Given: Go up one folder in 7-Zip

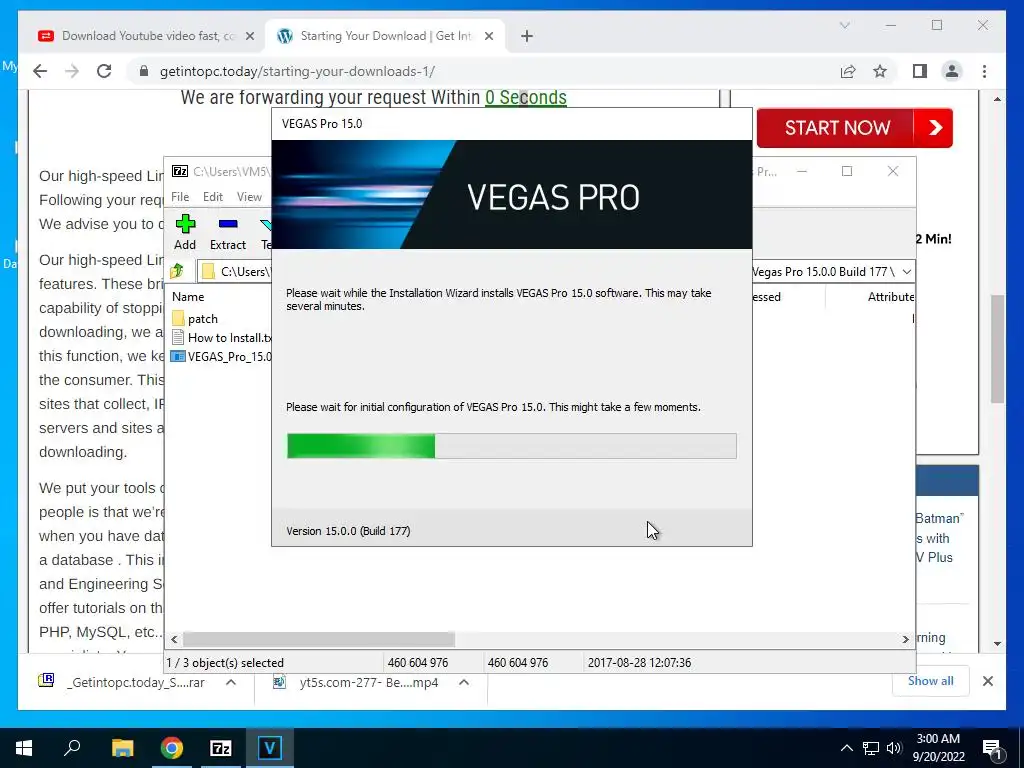Looking at the screenshot, I should pos(177,271).
